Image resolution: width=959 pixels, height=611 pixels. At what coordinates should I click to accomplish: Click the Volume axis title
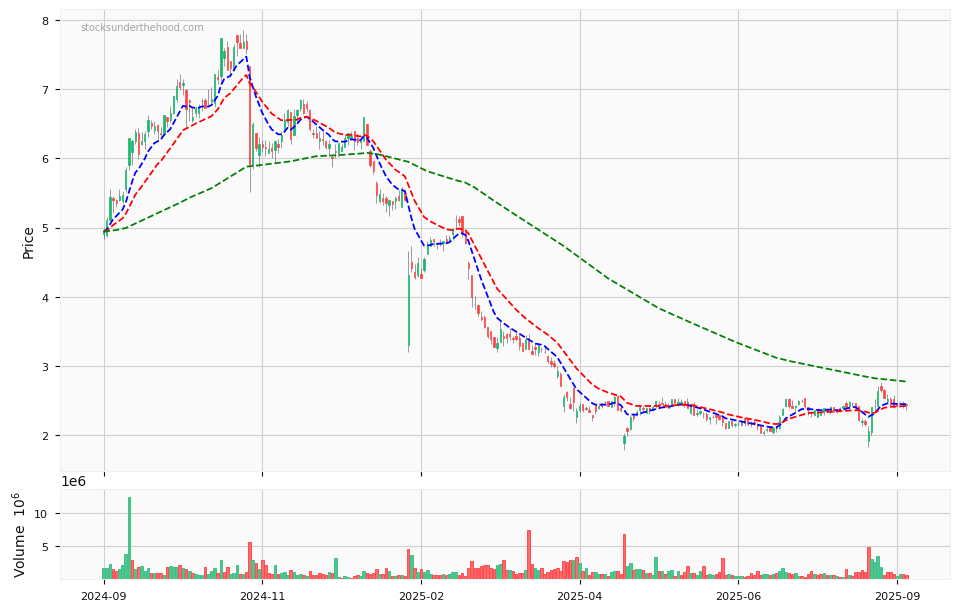[19, 535]
